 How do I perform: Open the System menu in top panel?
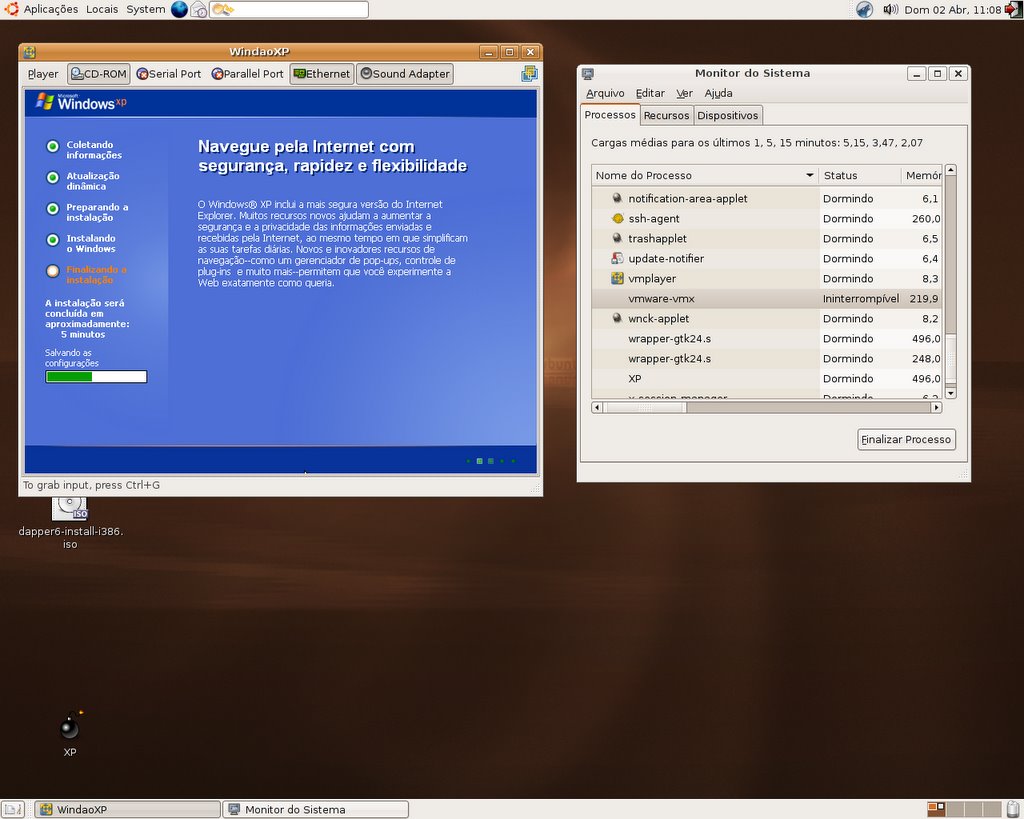(x=146, y=9)
